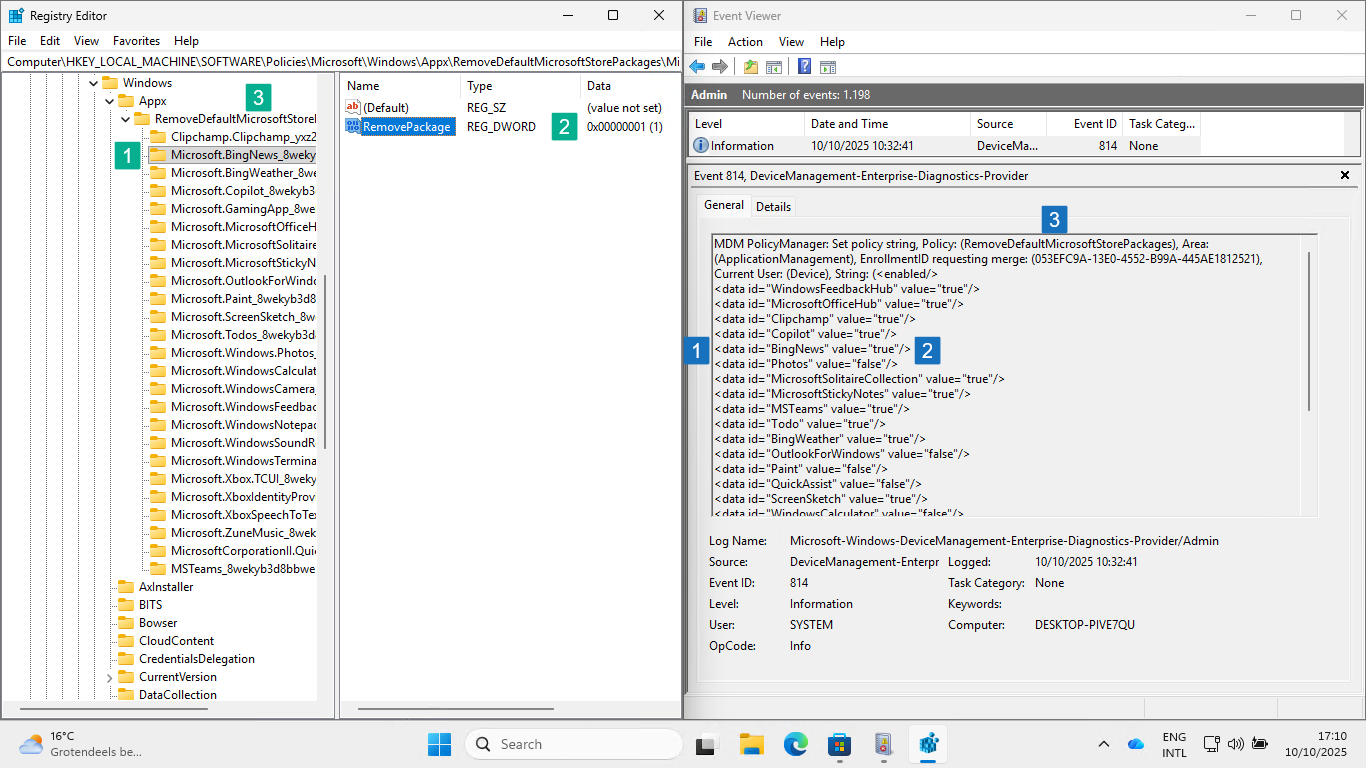Open the Favorites menu in Registry Editor
Image resolution: width=1366 pixels, height=768 pixels.
click(136, 41)
